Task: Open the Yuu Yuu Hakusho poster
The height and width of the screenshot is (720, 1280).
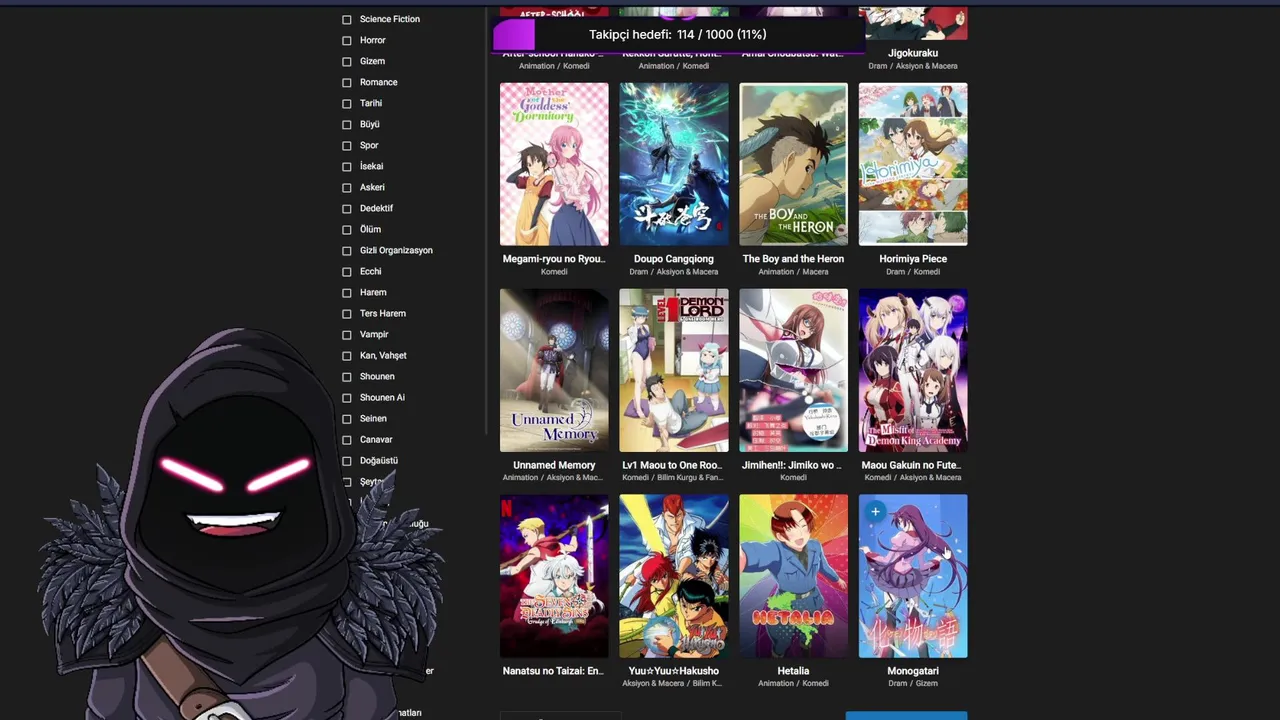Action: click(x=674, y=576)
